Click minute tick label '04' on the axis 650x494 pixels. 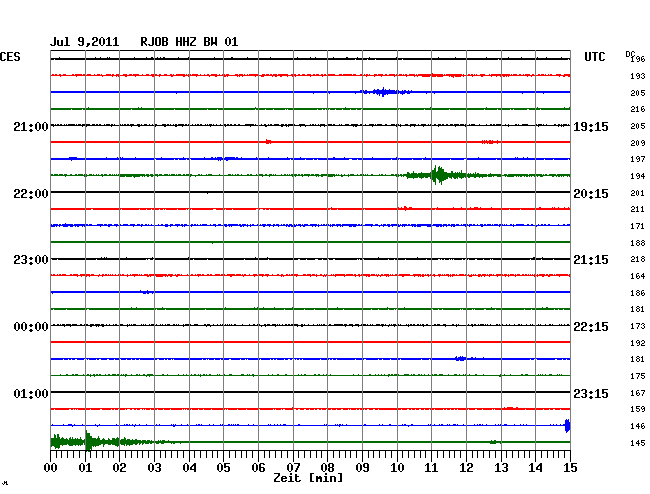click(x=189, y=467)
